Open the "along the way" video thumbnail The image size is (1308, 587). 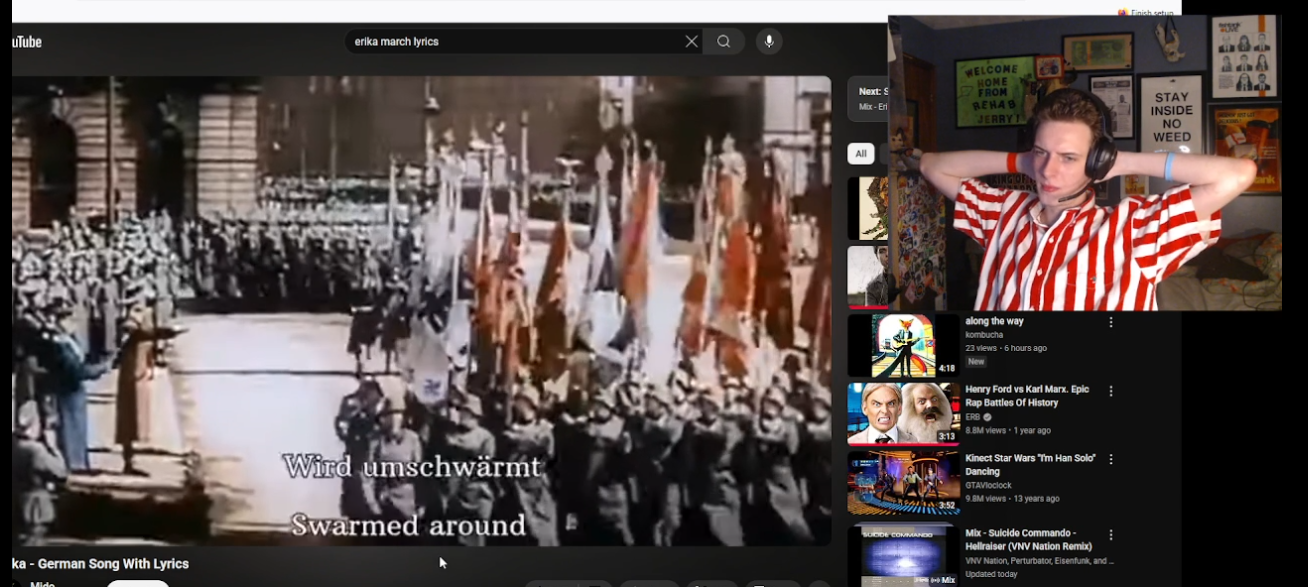pyautogui.click(x=904, y=346)
